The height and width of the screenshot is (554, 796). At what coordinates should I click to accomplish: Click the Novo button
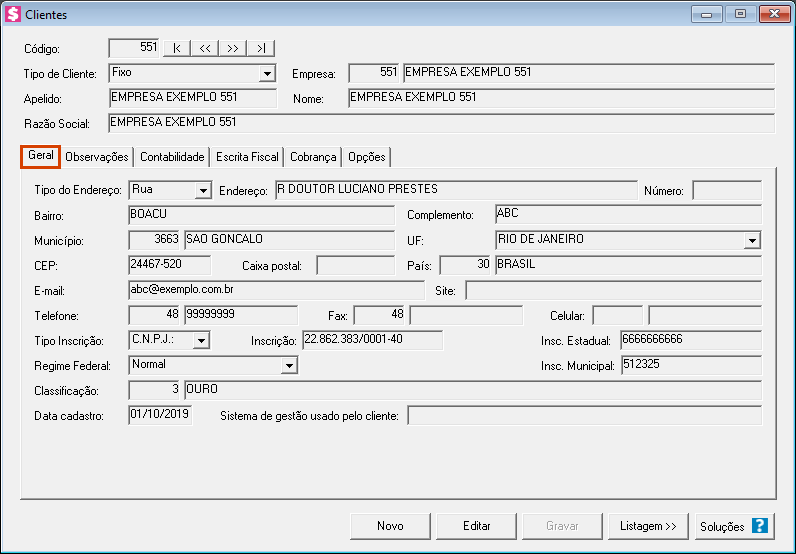(x=390, y=526)
